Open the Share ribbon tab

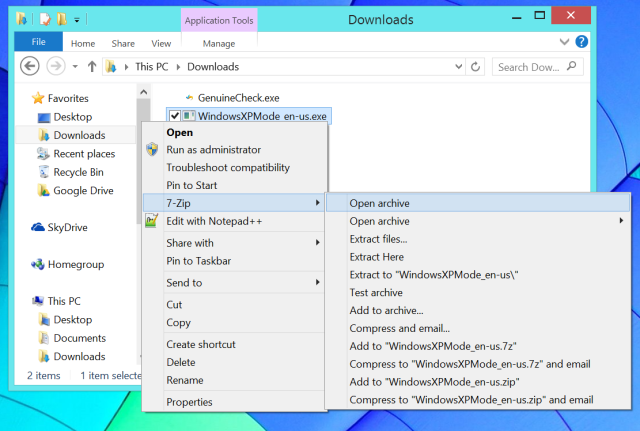[x=123, y=43]
